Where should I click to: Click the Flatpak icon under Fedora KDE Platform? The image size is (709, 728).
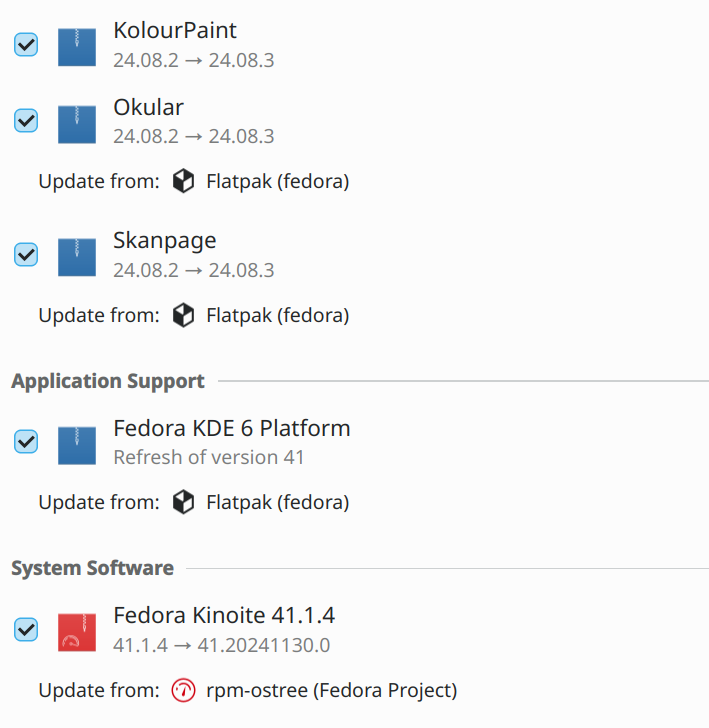click(x=183, y=502)
